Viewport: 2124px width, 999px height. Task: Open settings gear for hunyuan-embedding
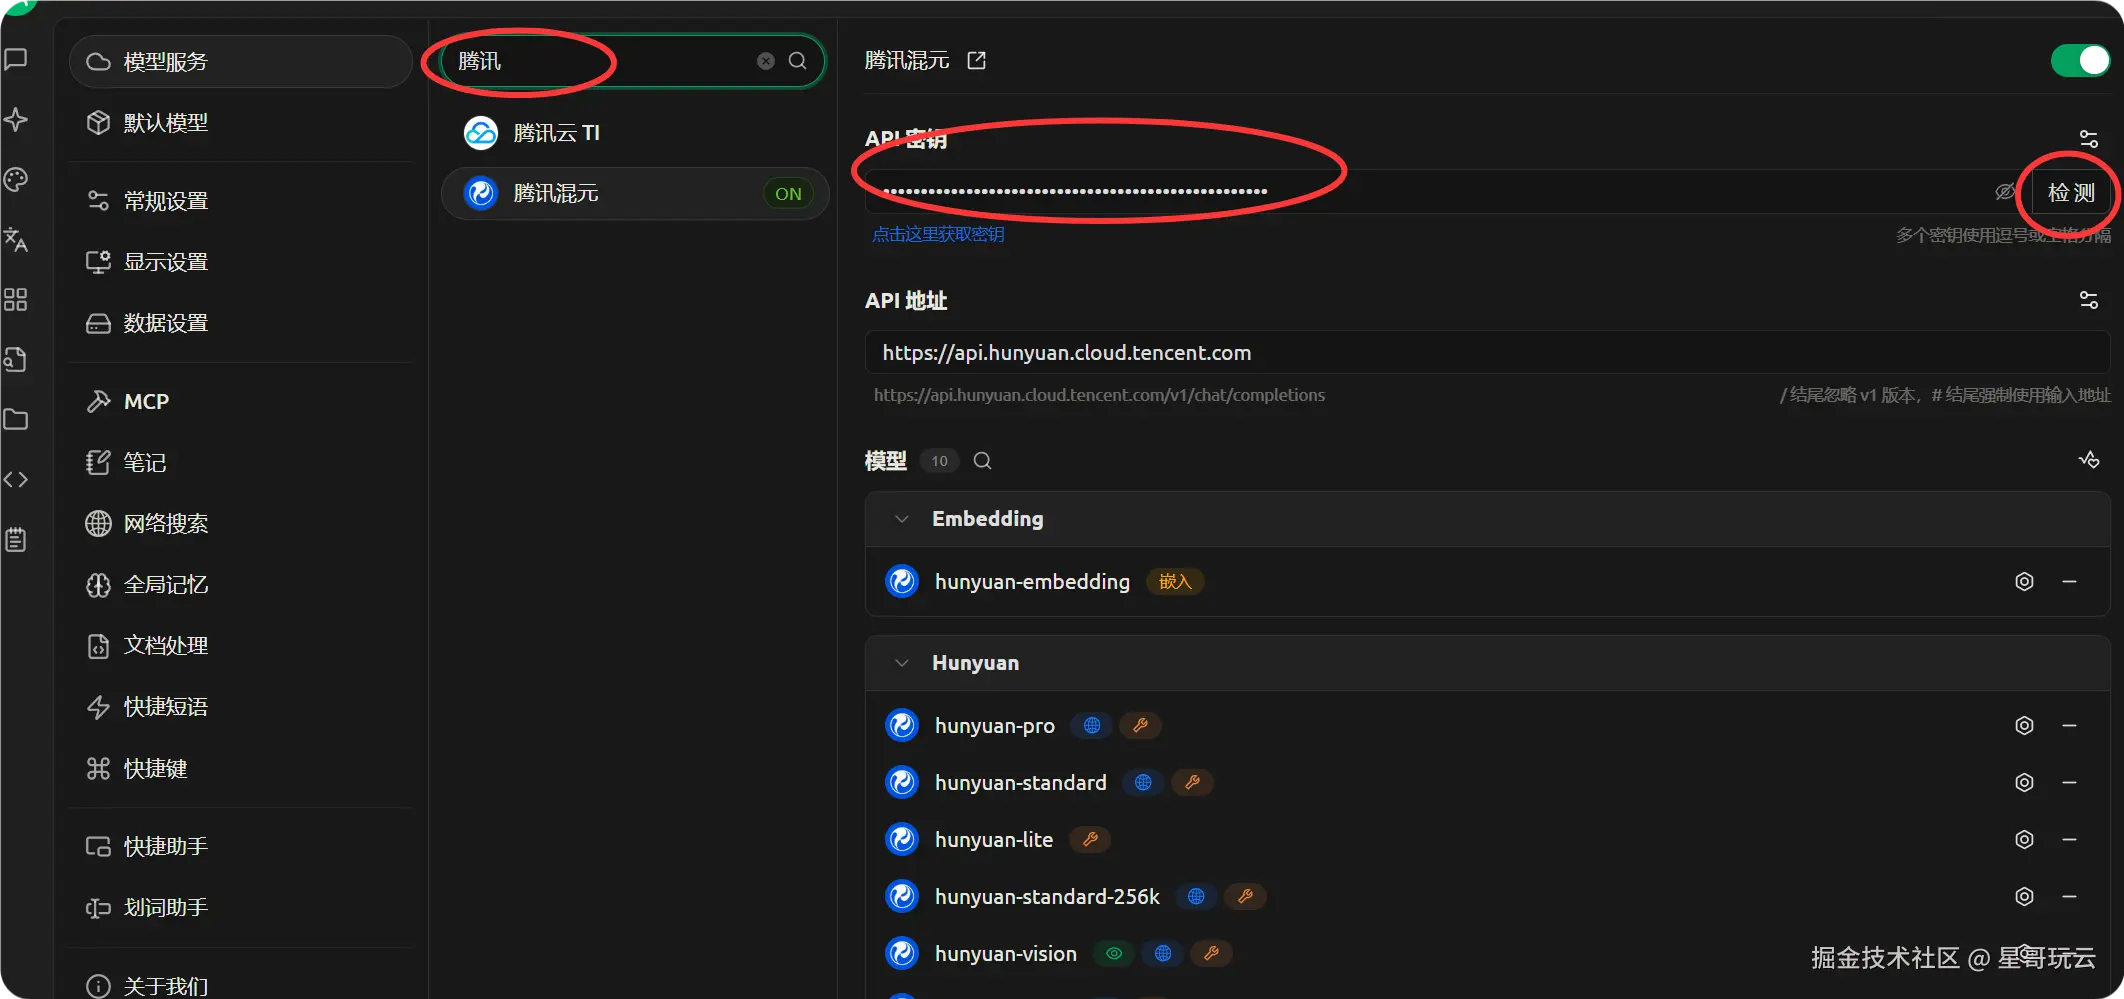[x=2024, y=582]
